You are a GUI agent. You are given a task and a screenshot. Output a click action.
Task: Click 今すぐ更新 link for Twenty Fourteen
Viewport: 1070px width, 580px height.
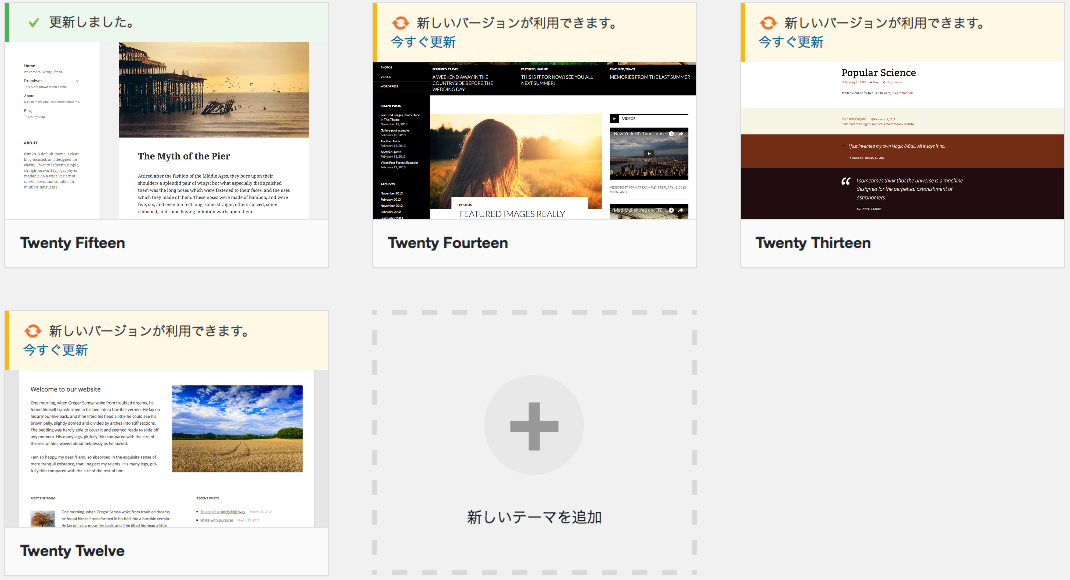[x=423, y=42]
